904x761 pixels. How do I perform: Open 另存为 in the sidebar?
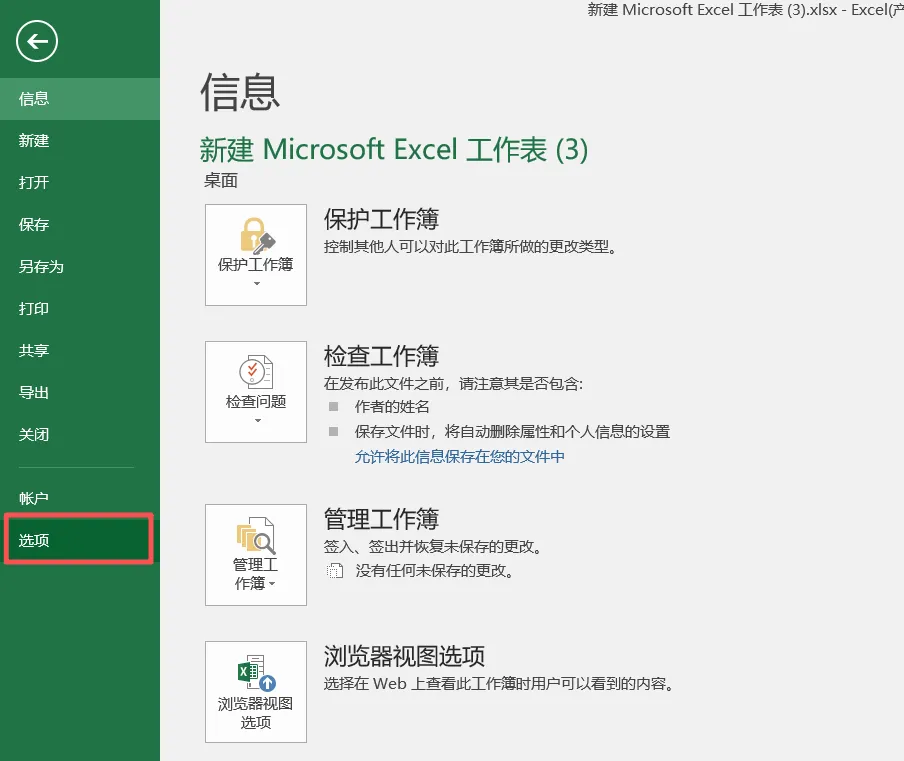tap(80, 267)
